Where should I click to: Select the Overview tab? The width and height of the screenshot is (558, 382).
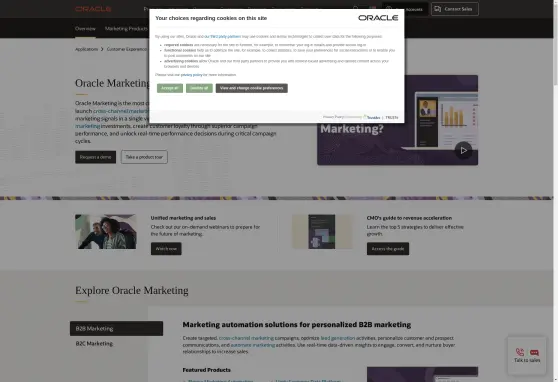(x=85, y=28)
